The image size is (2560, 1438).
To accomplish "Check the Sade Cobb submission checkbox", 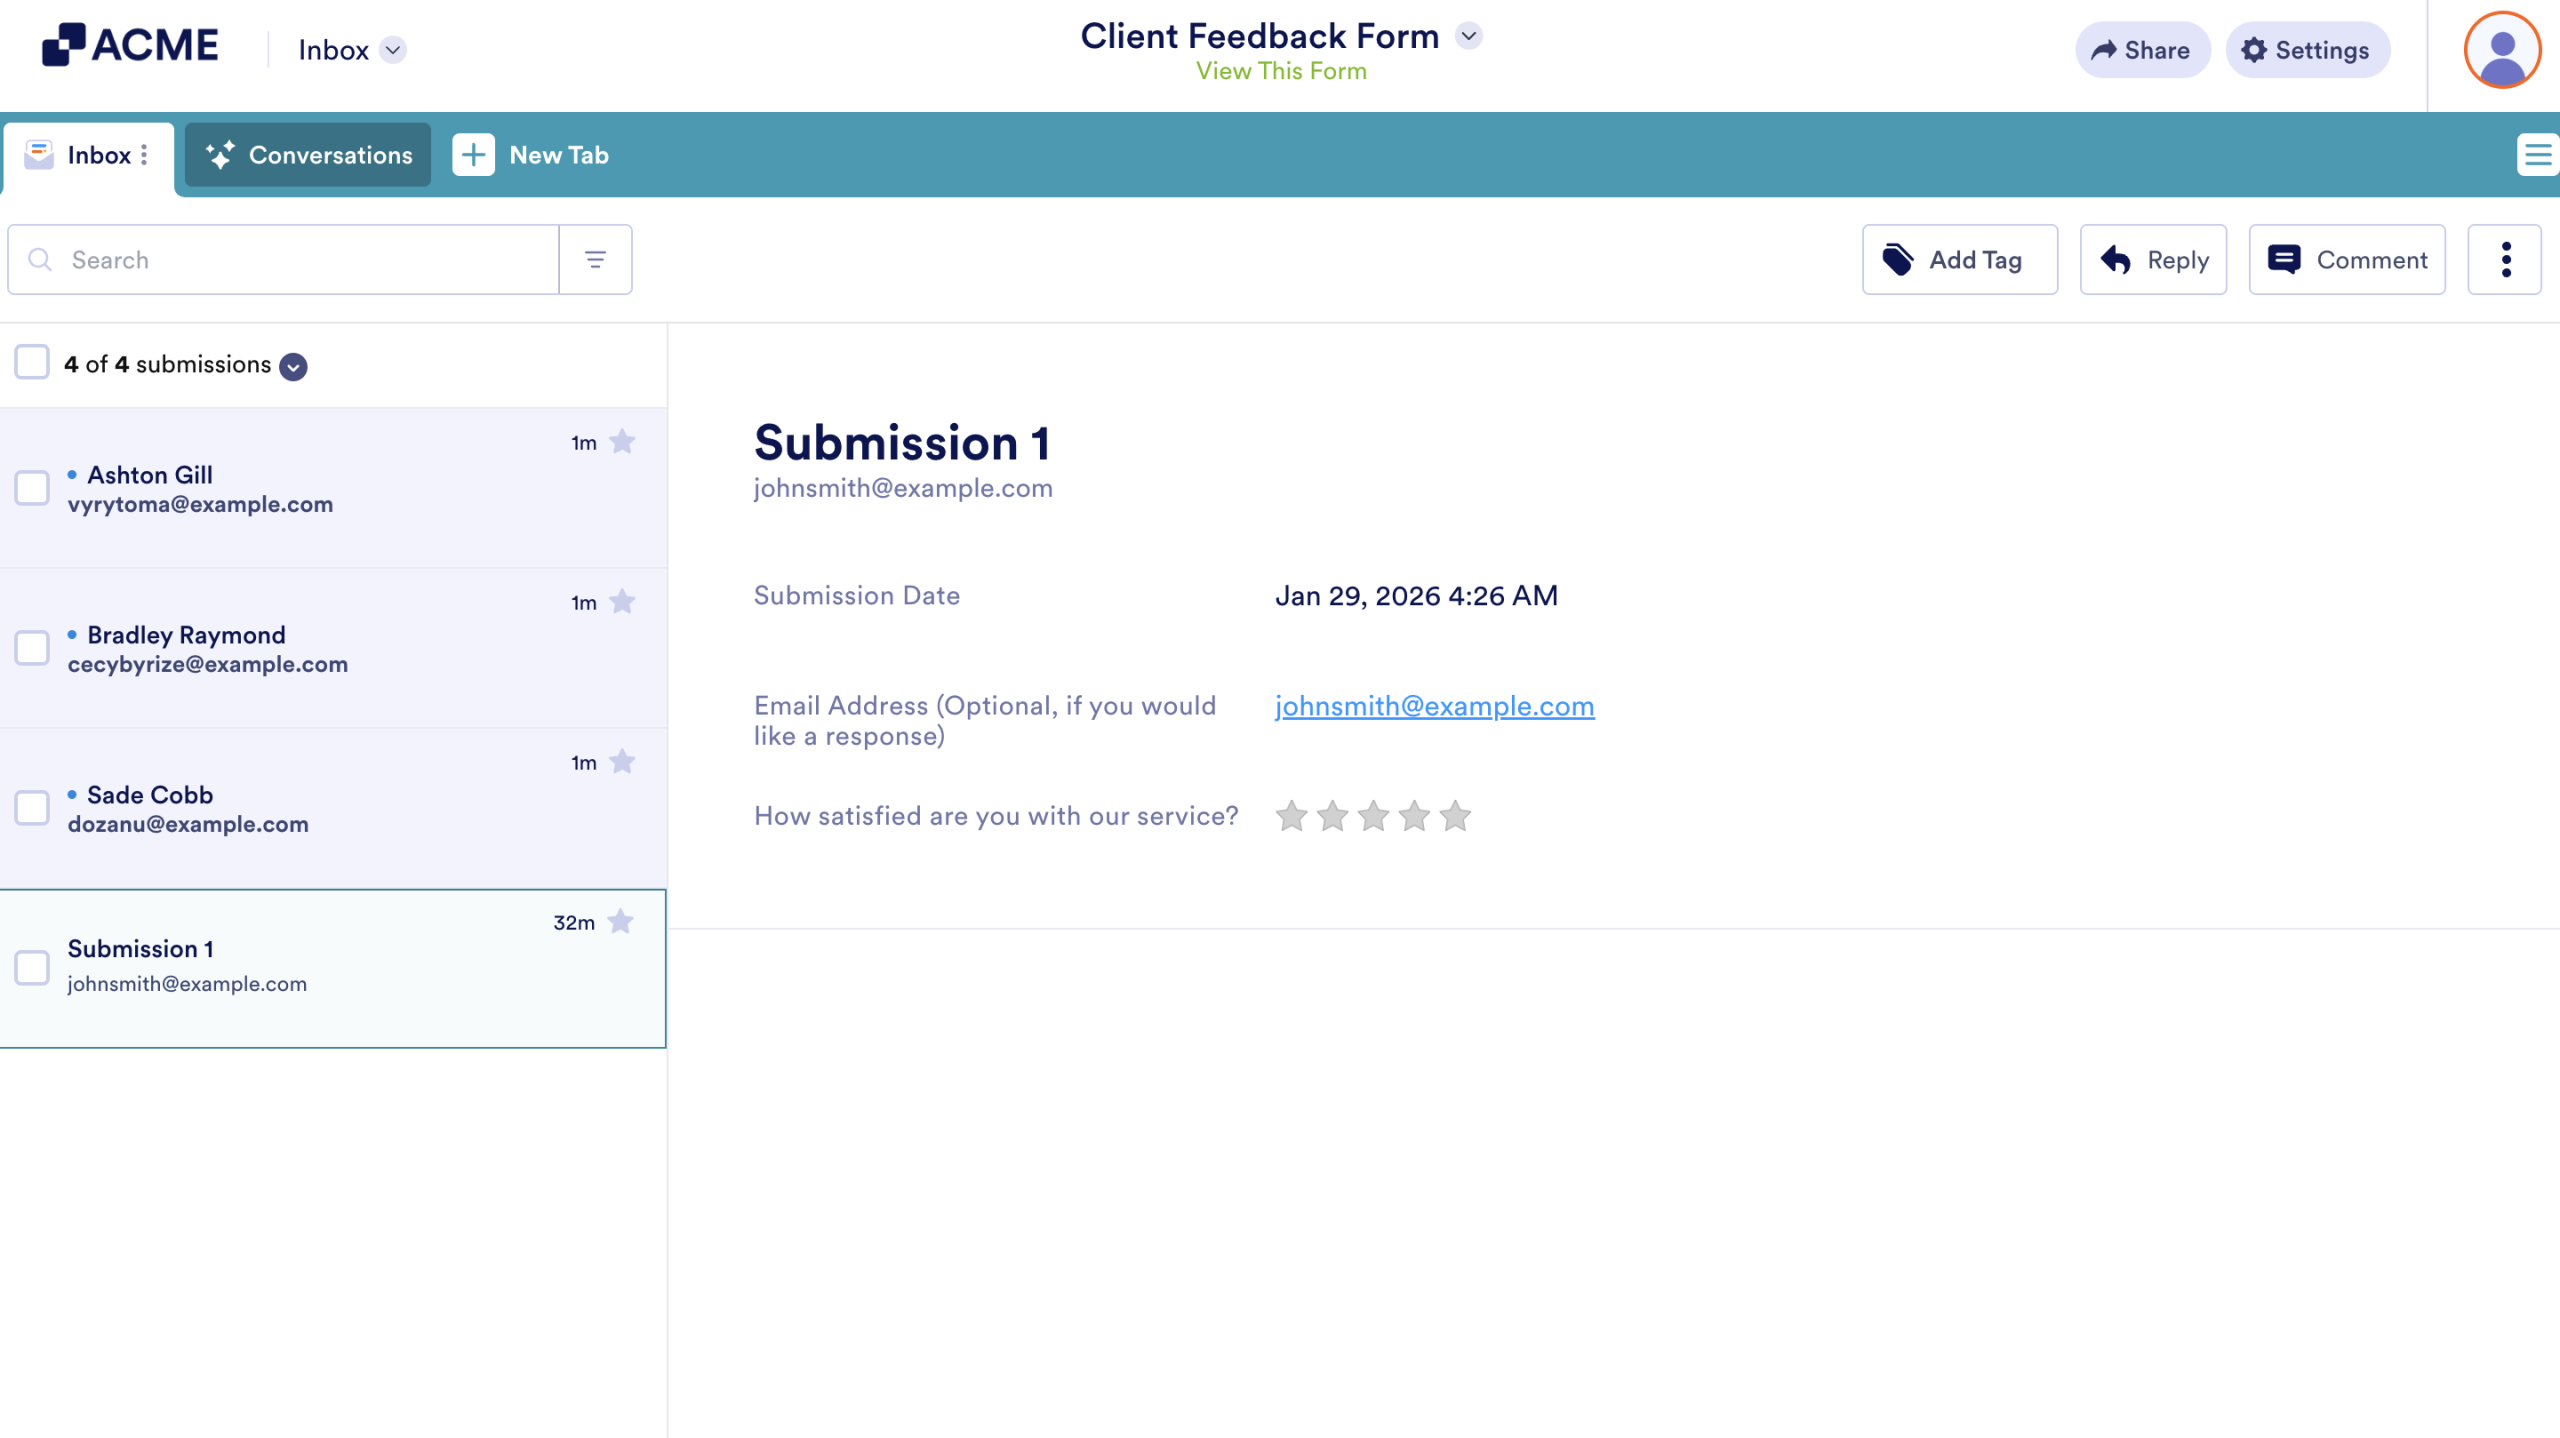I will coord(32,808).
